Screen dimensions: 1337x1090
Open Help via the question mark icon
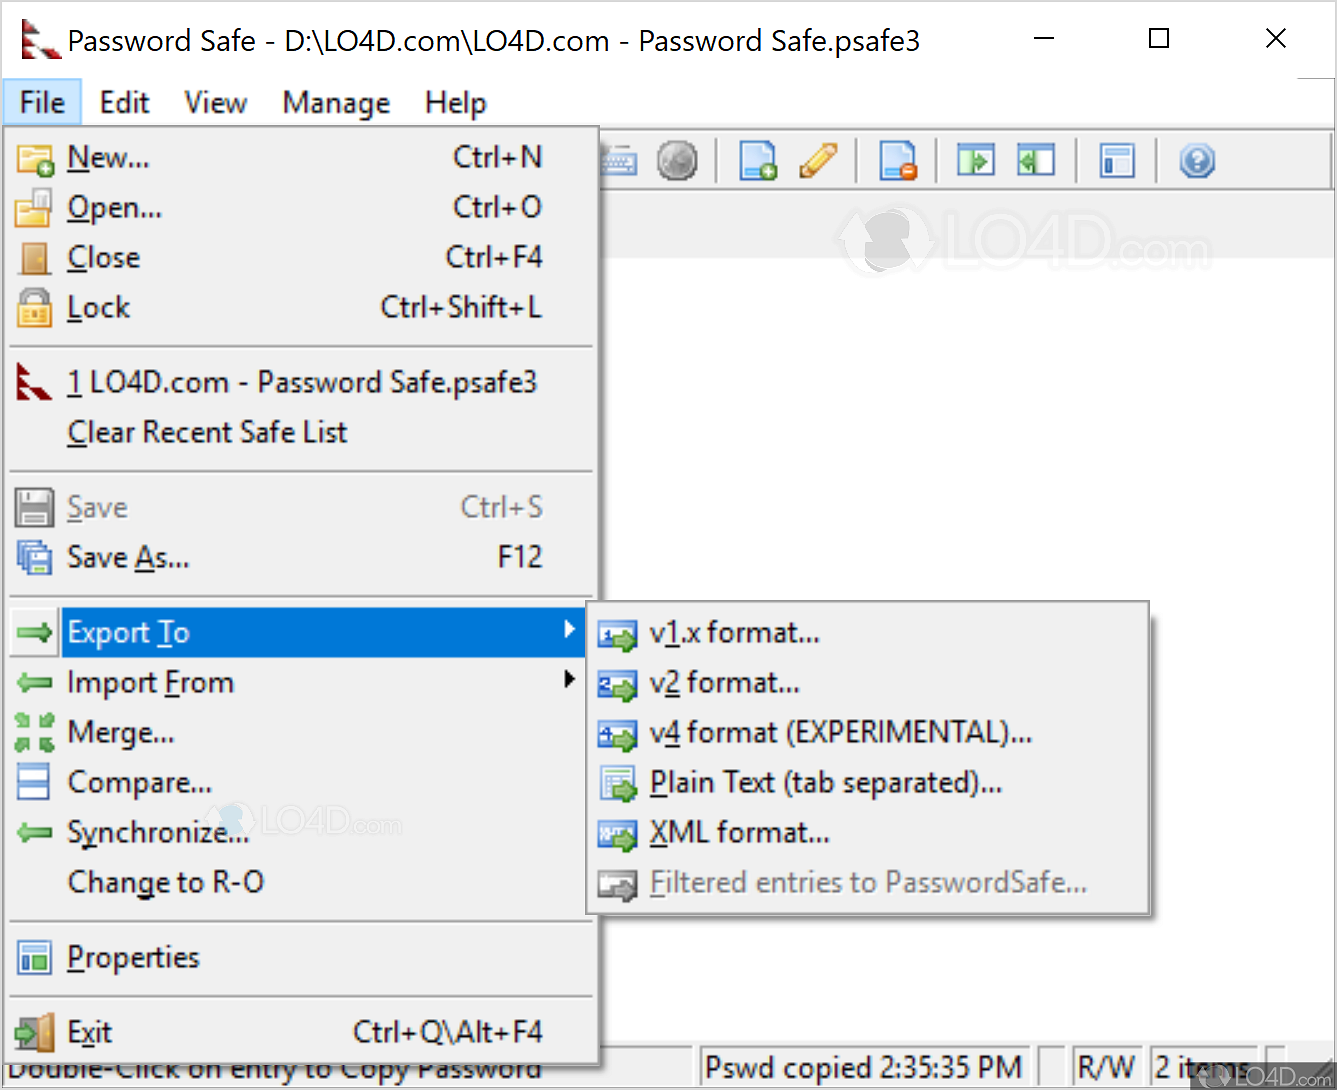(x=1197, y=160)
